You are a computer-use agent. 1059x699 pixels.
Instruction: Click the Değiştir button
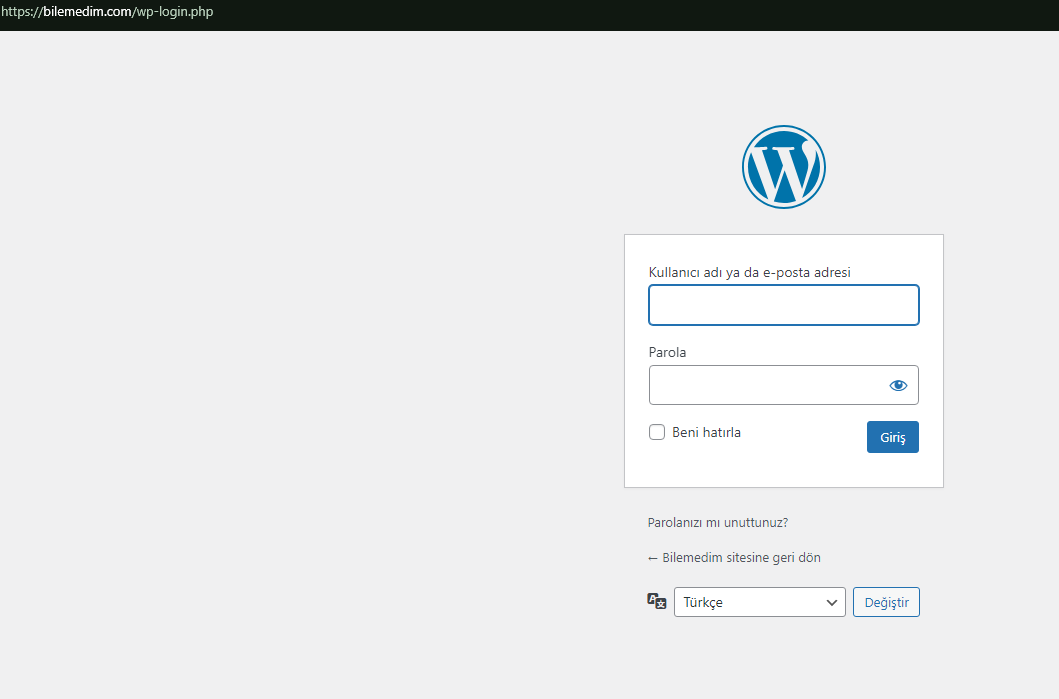tap(886, 602)
